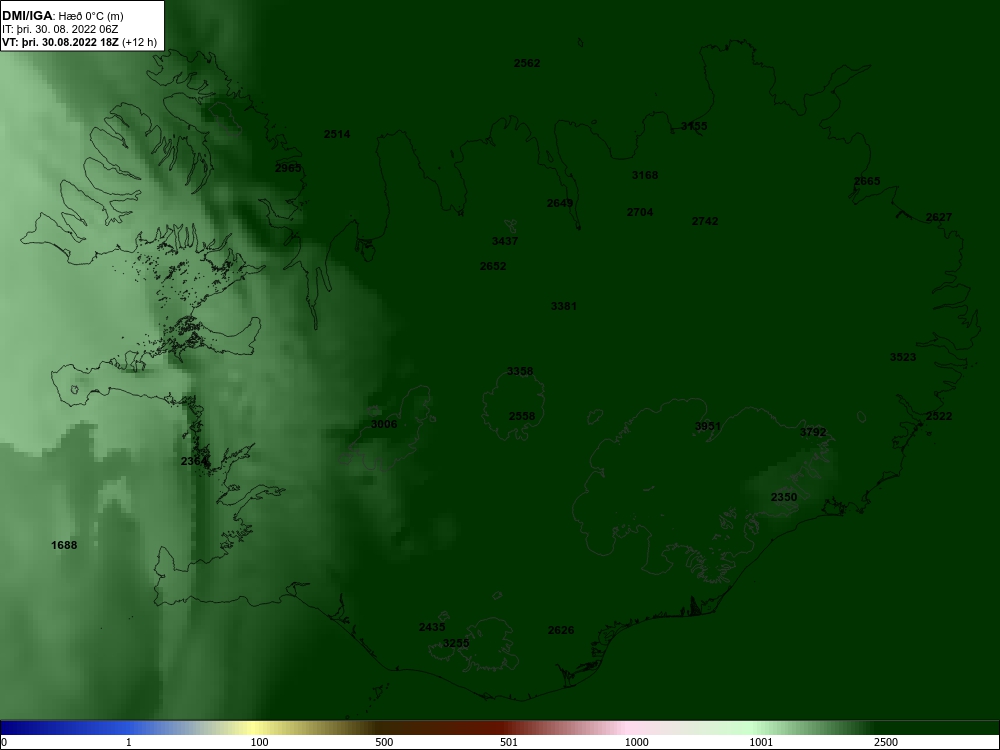Select the 2704 height value
This screenshot has height=750, width=1000.
[640, 212]
